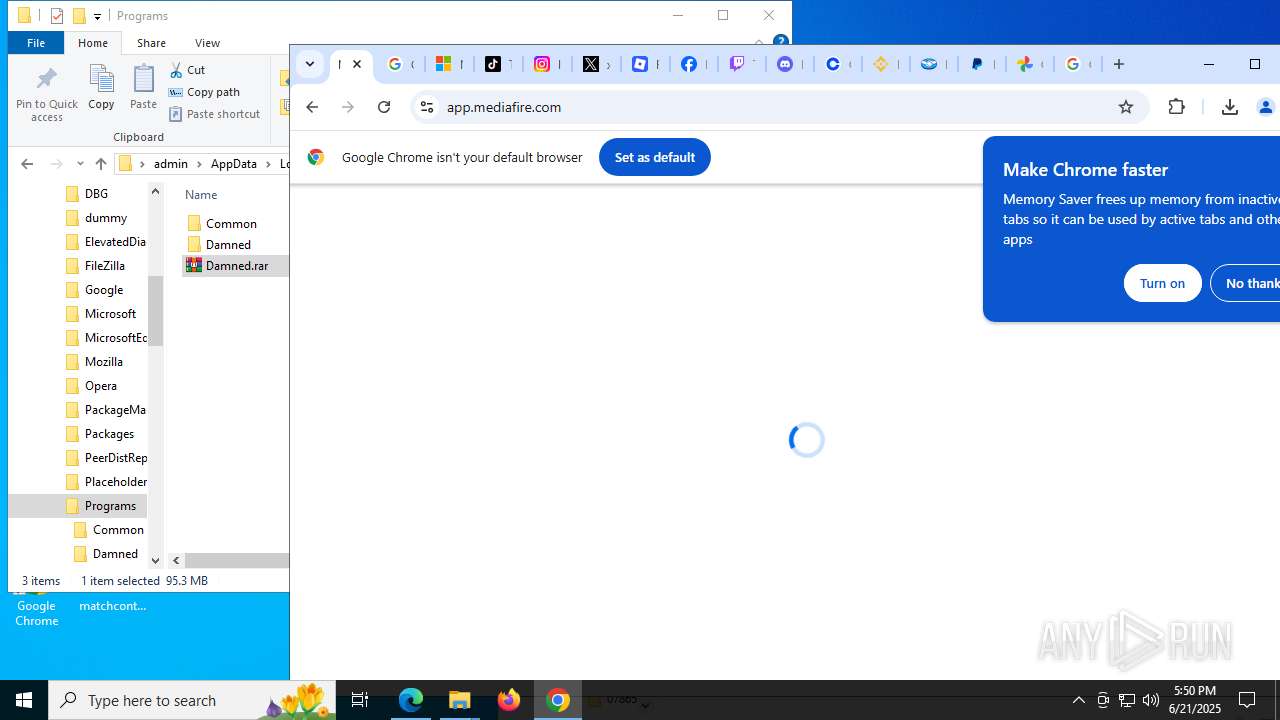Click the Properties quick access icon
Screen dimensions: 1280x720
[x=57, y=16]
